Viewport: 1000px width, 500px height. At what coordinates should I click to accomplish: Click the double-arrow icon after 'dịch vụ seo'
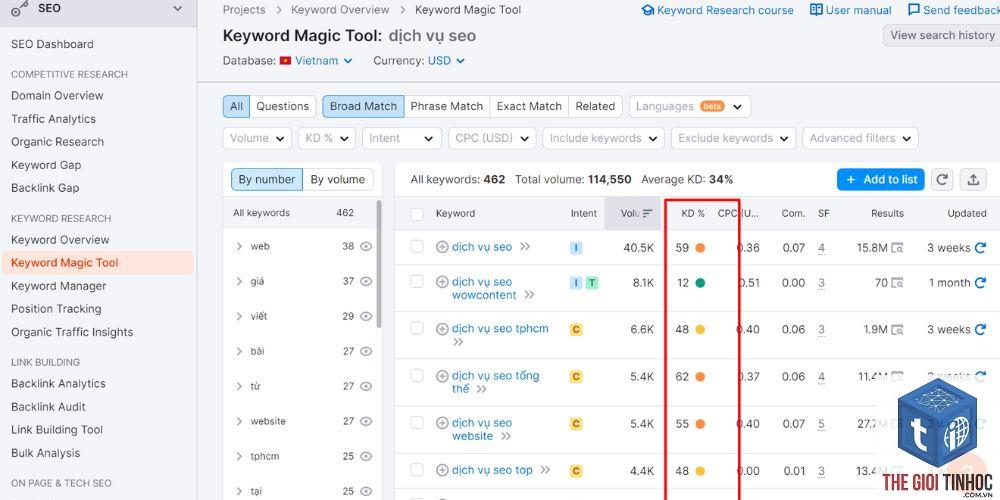(x=525, y=247)
